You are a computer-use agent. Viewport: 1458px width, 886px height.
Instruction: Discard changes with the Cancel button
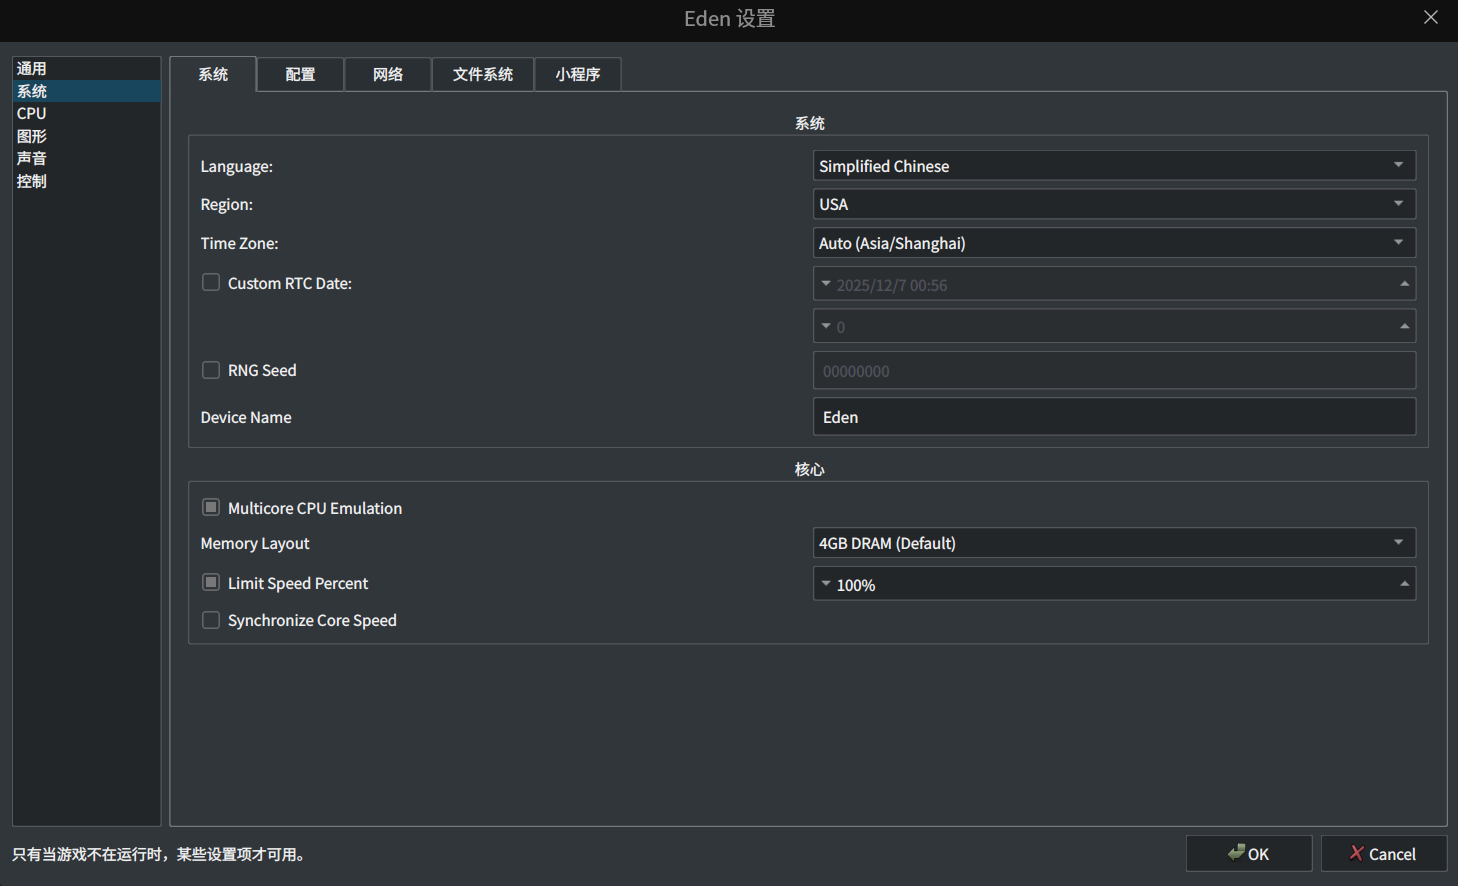pyautogui.click(x=1384, y=854)
